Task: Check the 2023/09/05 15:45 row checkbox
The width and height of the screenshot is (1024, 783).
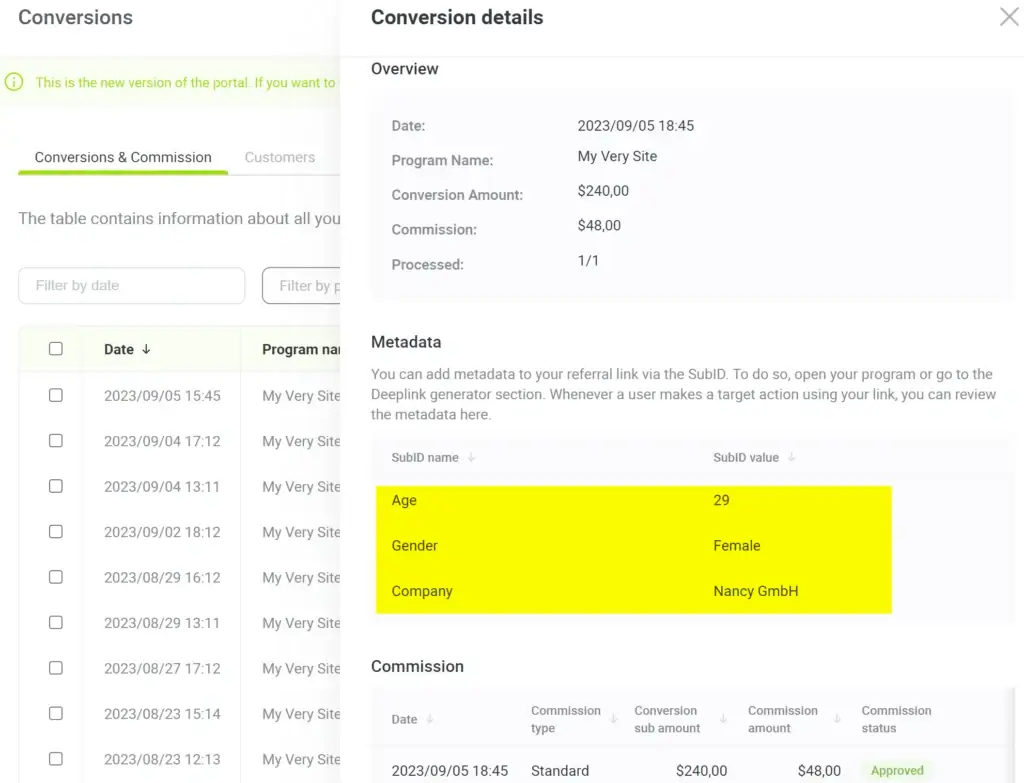Action: (56, 395)
